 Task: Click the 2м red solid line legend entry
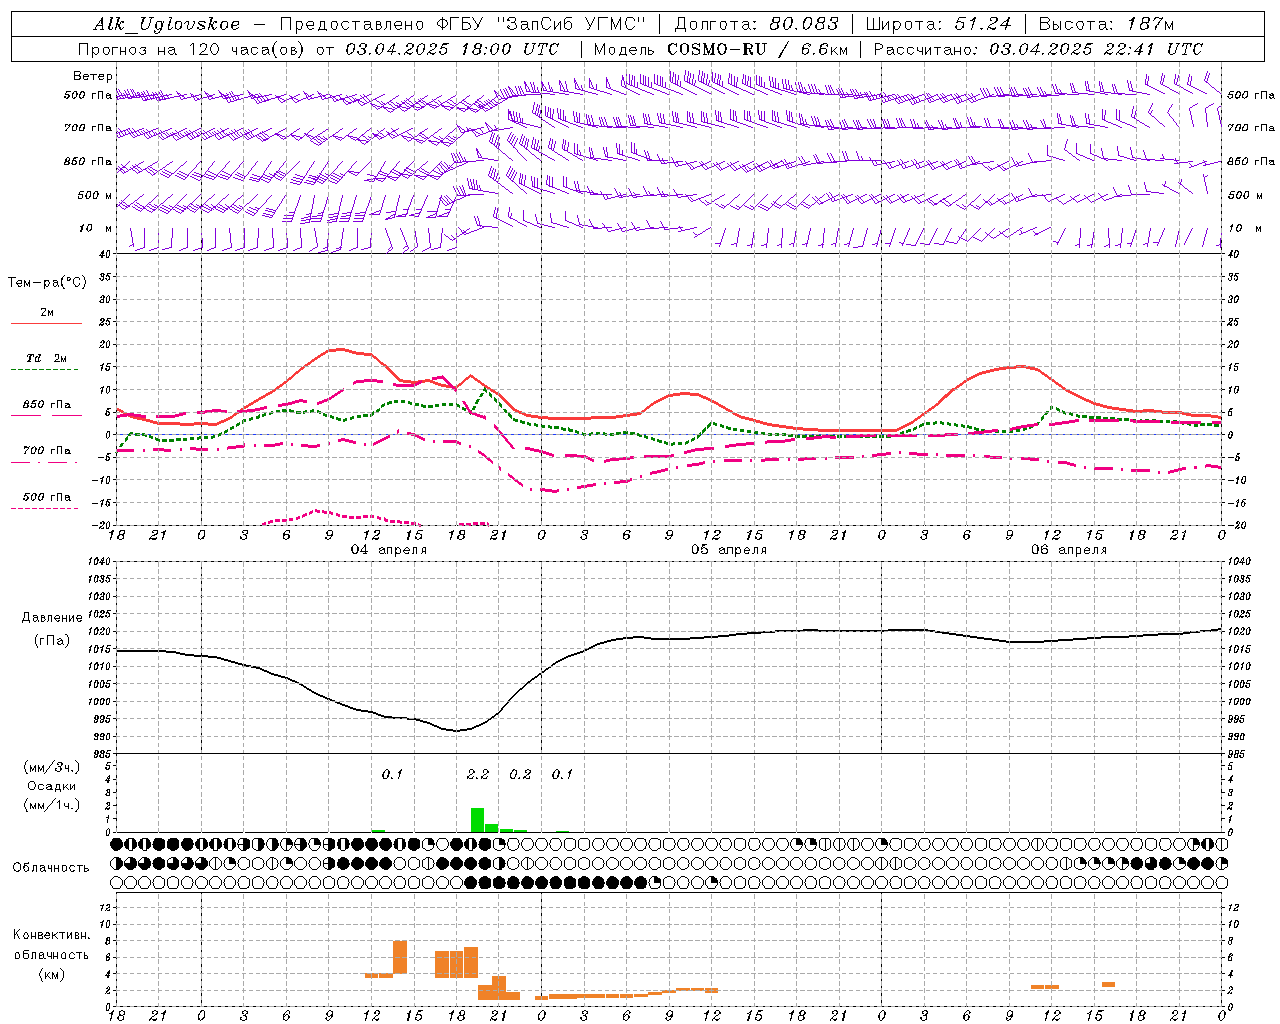[x=46, y=316]
